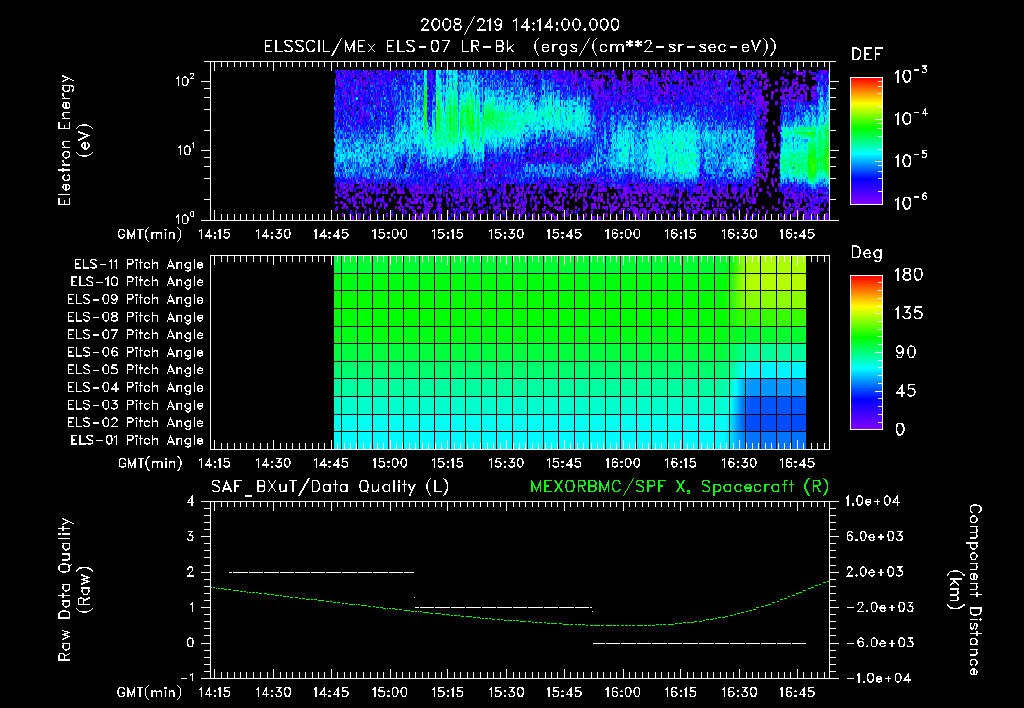
Task: Click the 45 value on Deg scale
Action: 905,391
